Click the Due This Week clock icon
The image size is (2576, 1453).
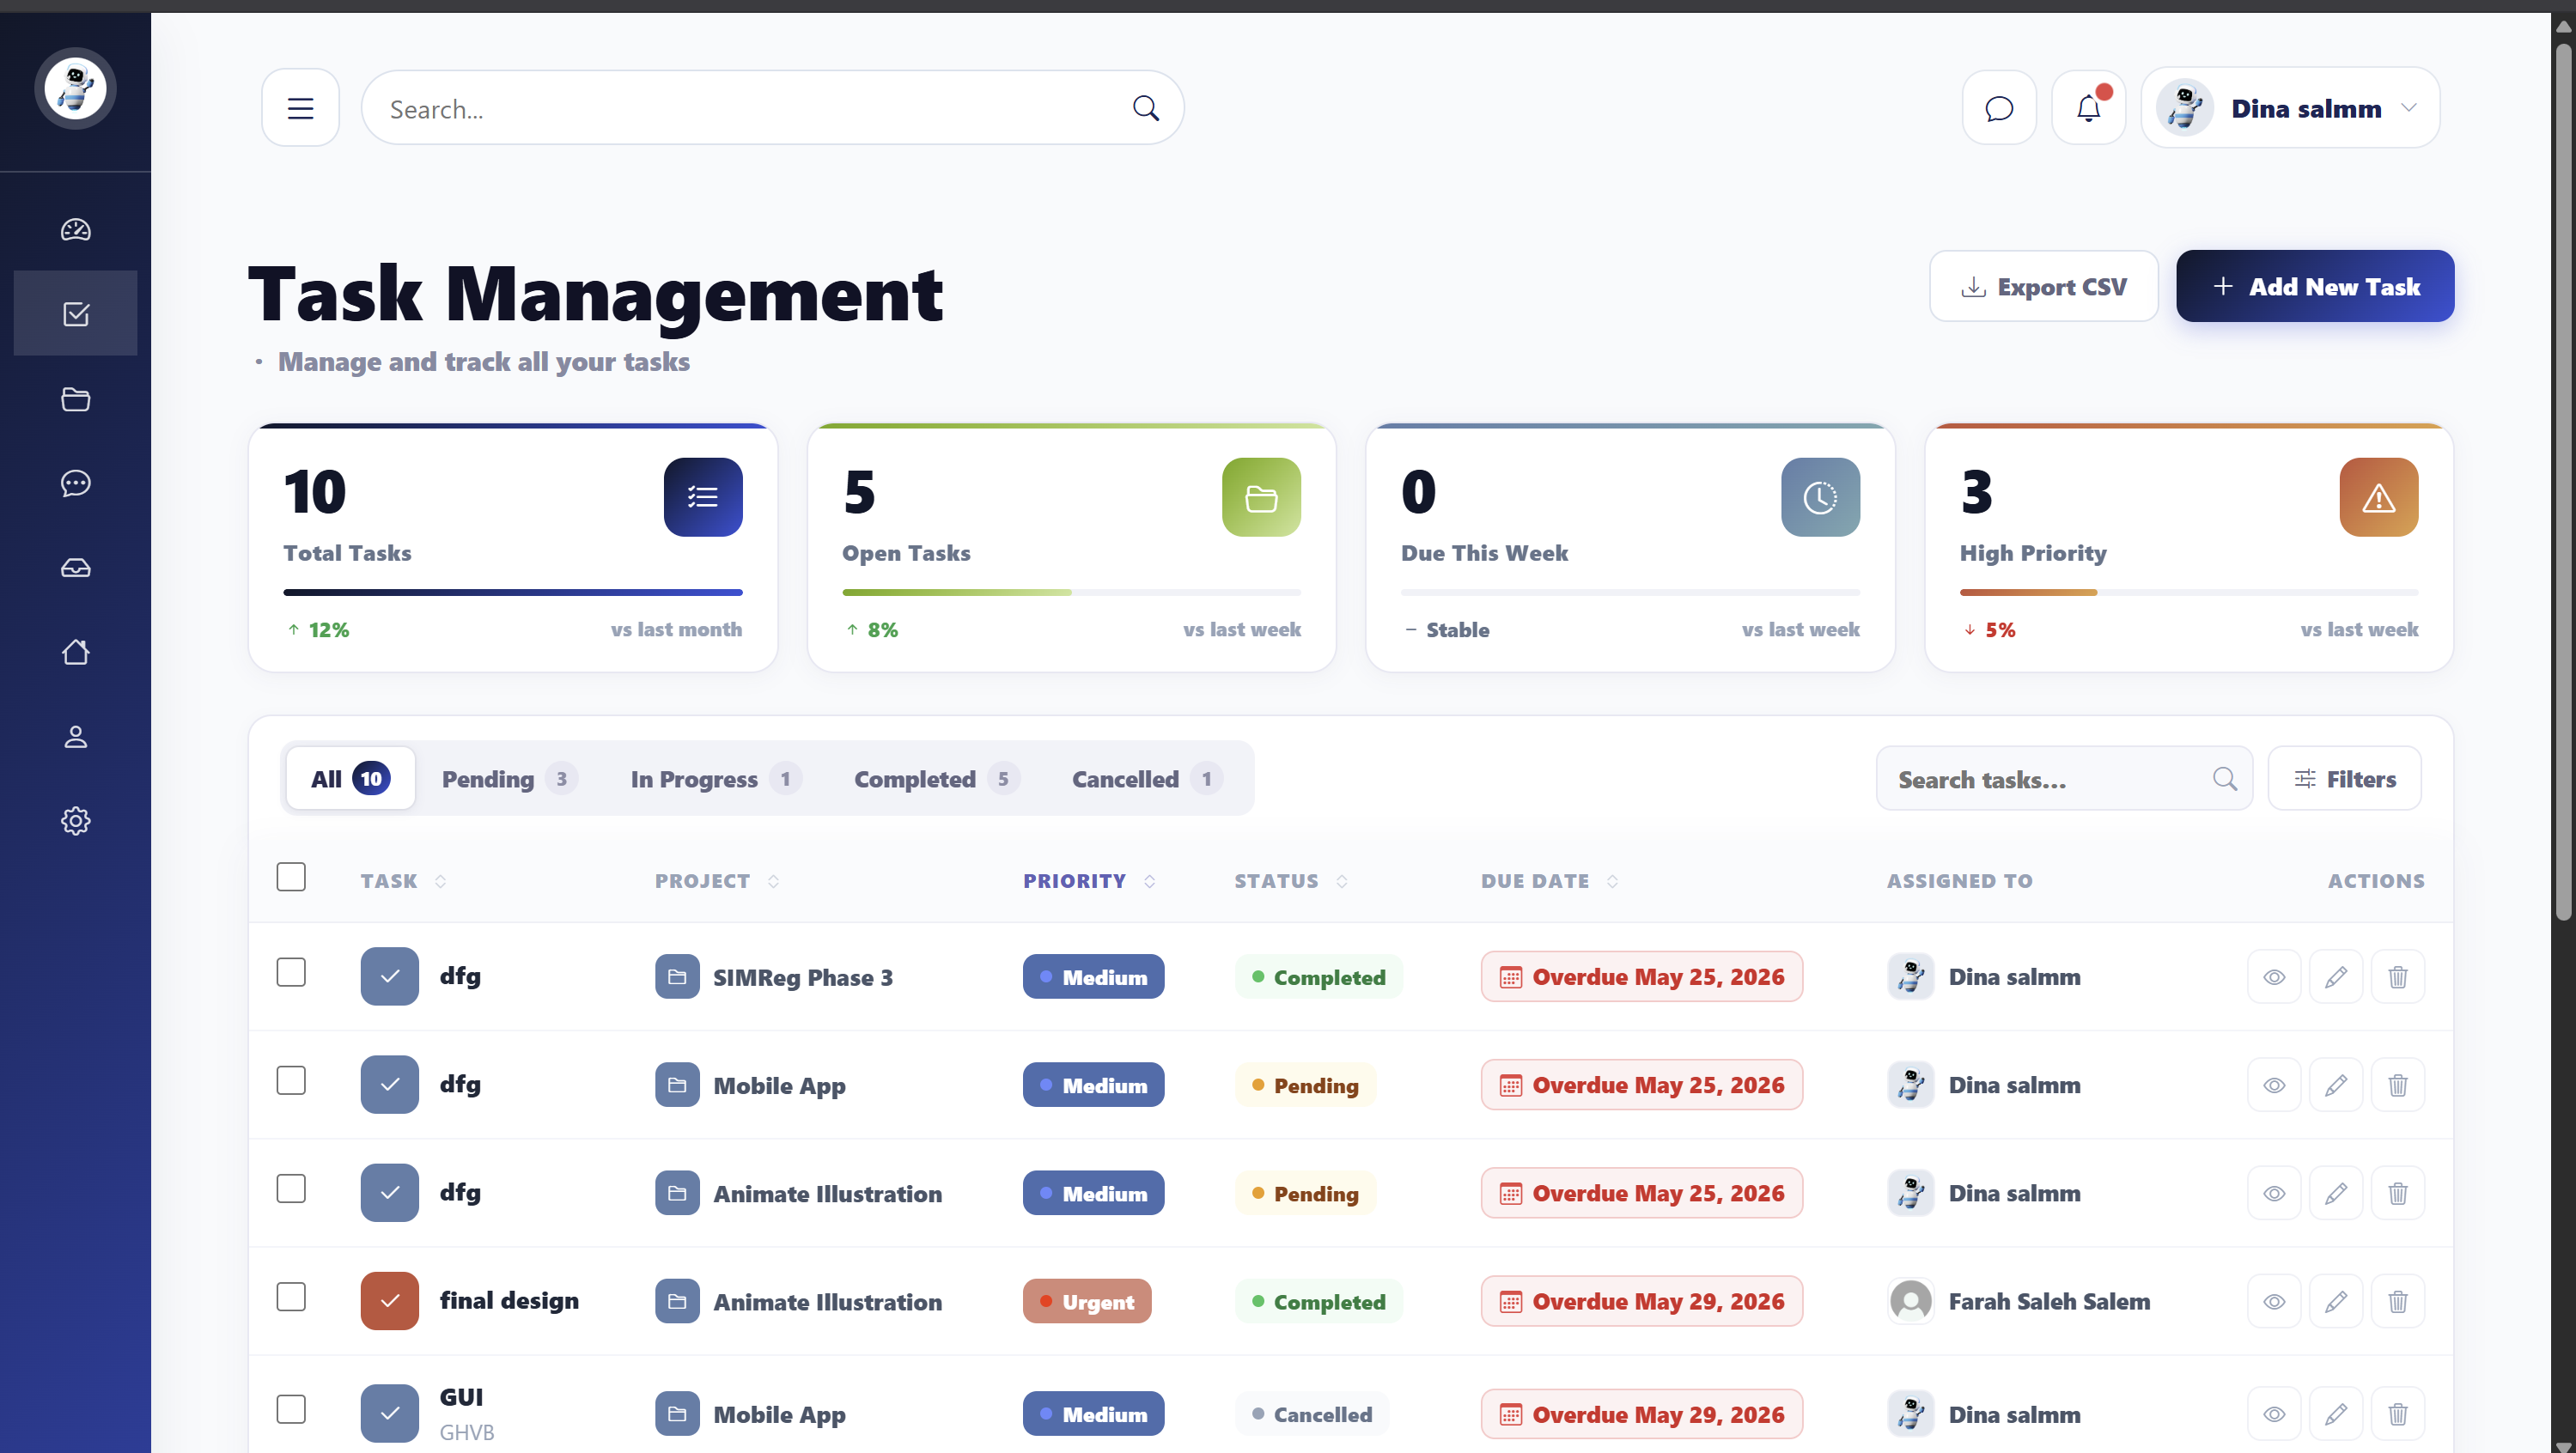1820,497
